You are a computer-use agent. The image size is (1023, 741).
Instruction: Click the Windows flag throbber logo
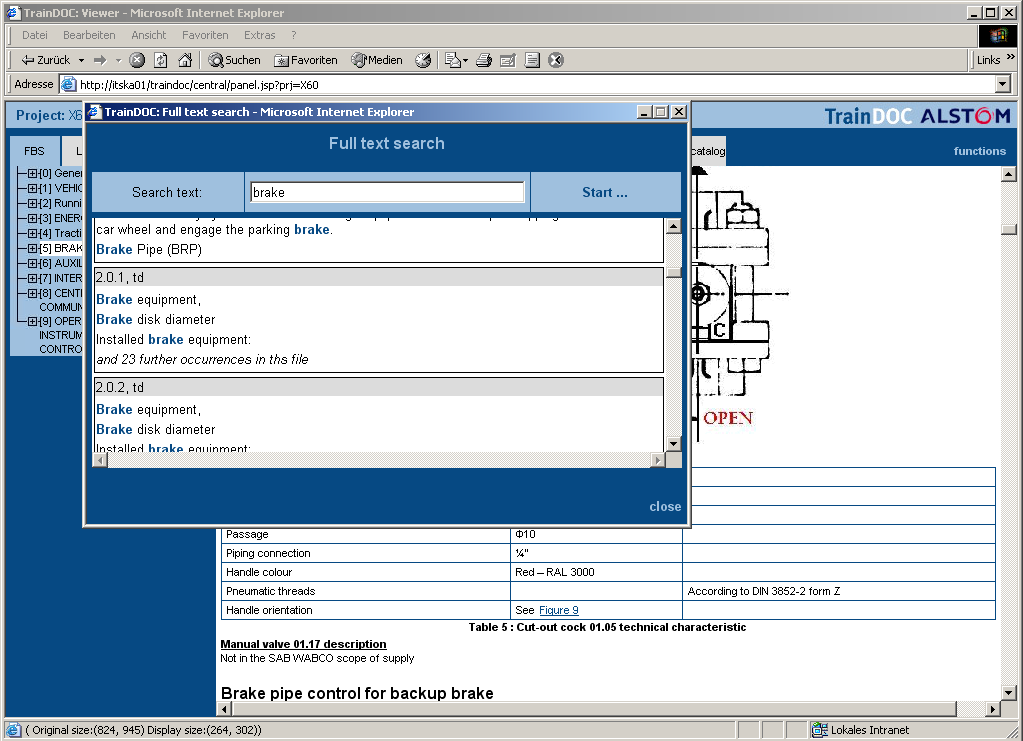pyautogui.click(x=998, y=35)
